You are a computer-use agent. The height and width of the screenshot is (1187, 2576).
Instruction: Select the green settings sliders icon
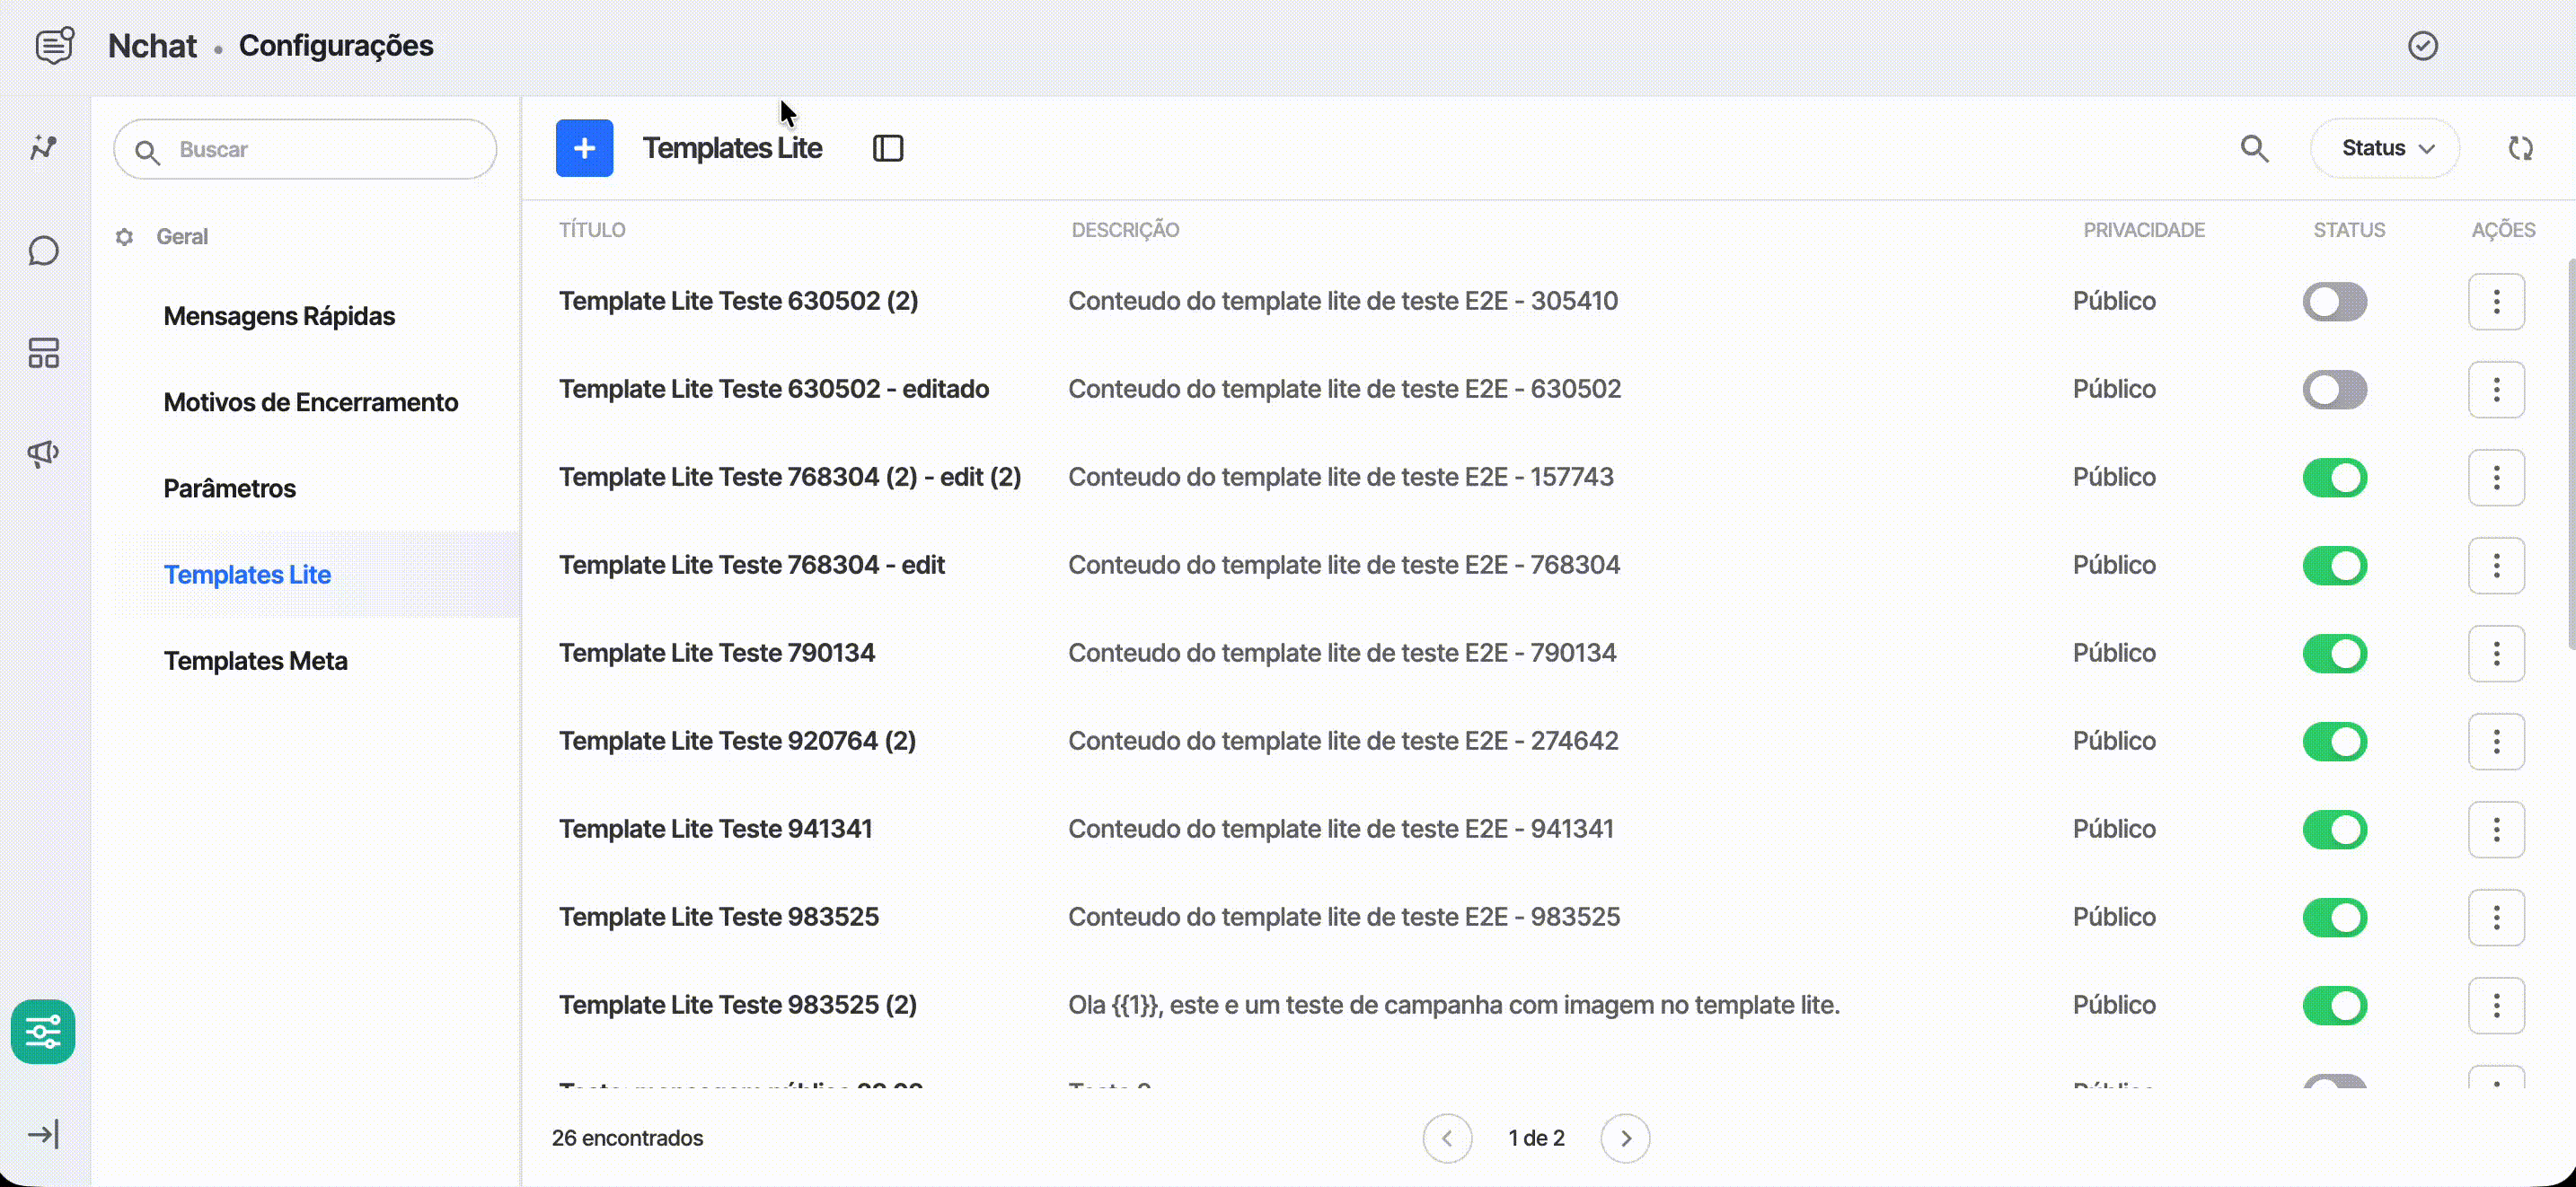[x=43, y=1031]
